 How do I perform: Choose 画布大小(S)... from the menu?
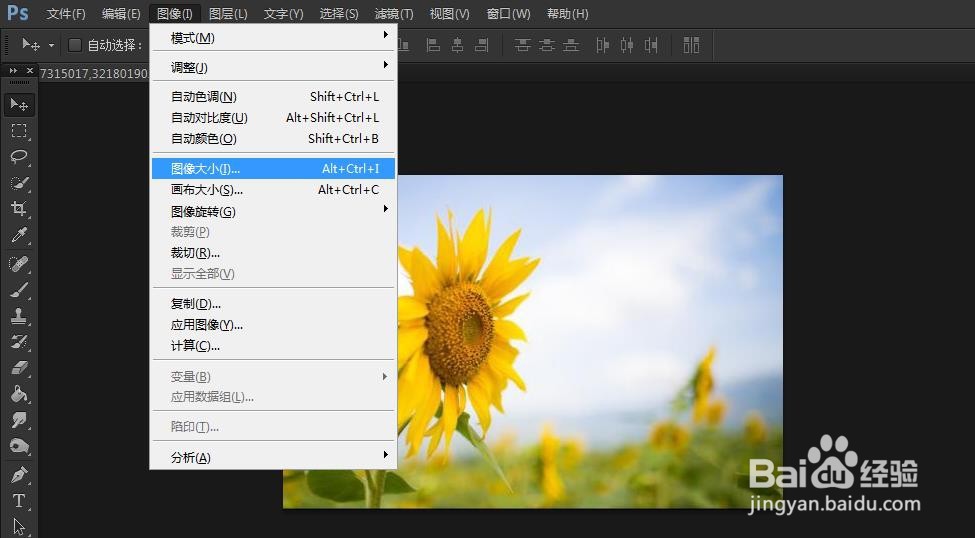[274, 190]
